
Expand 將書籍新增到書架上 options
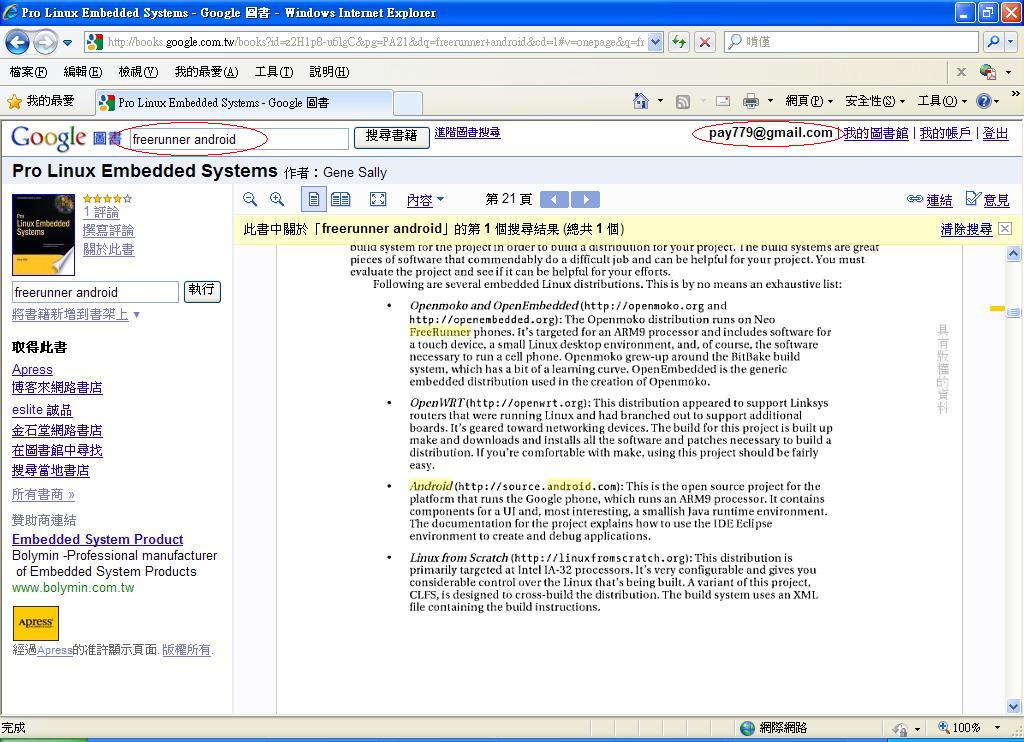click(70, 312)
